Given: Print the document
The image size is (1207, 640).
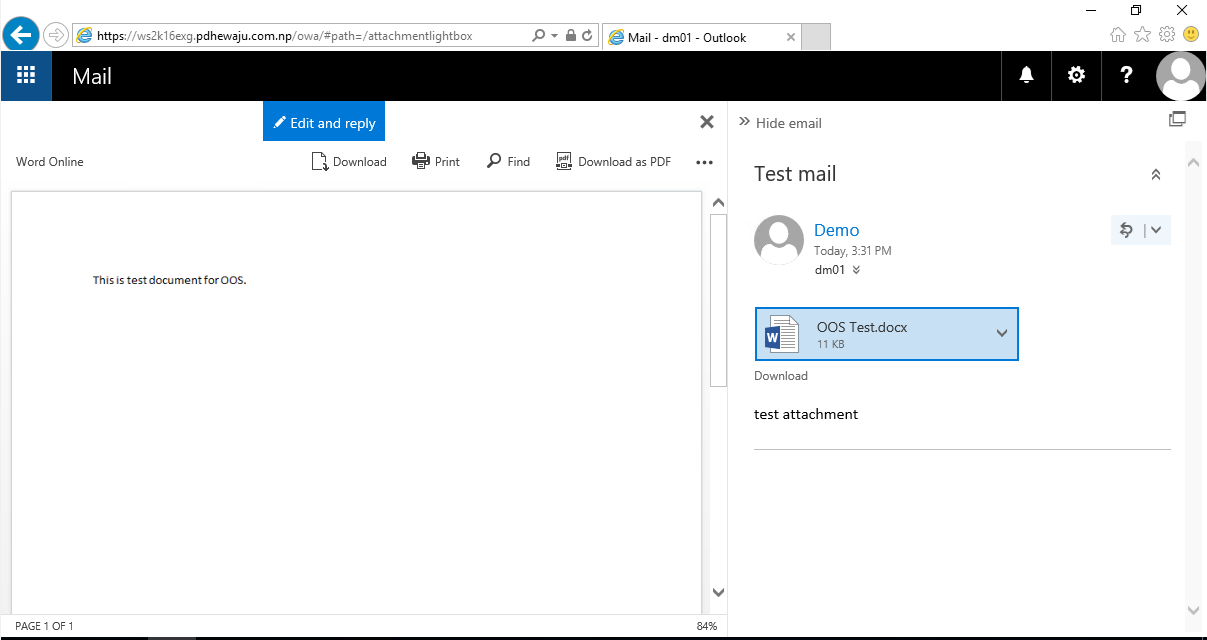Looking at the screenshot, I should coord(436,161).
